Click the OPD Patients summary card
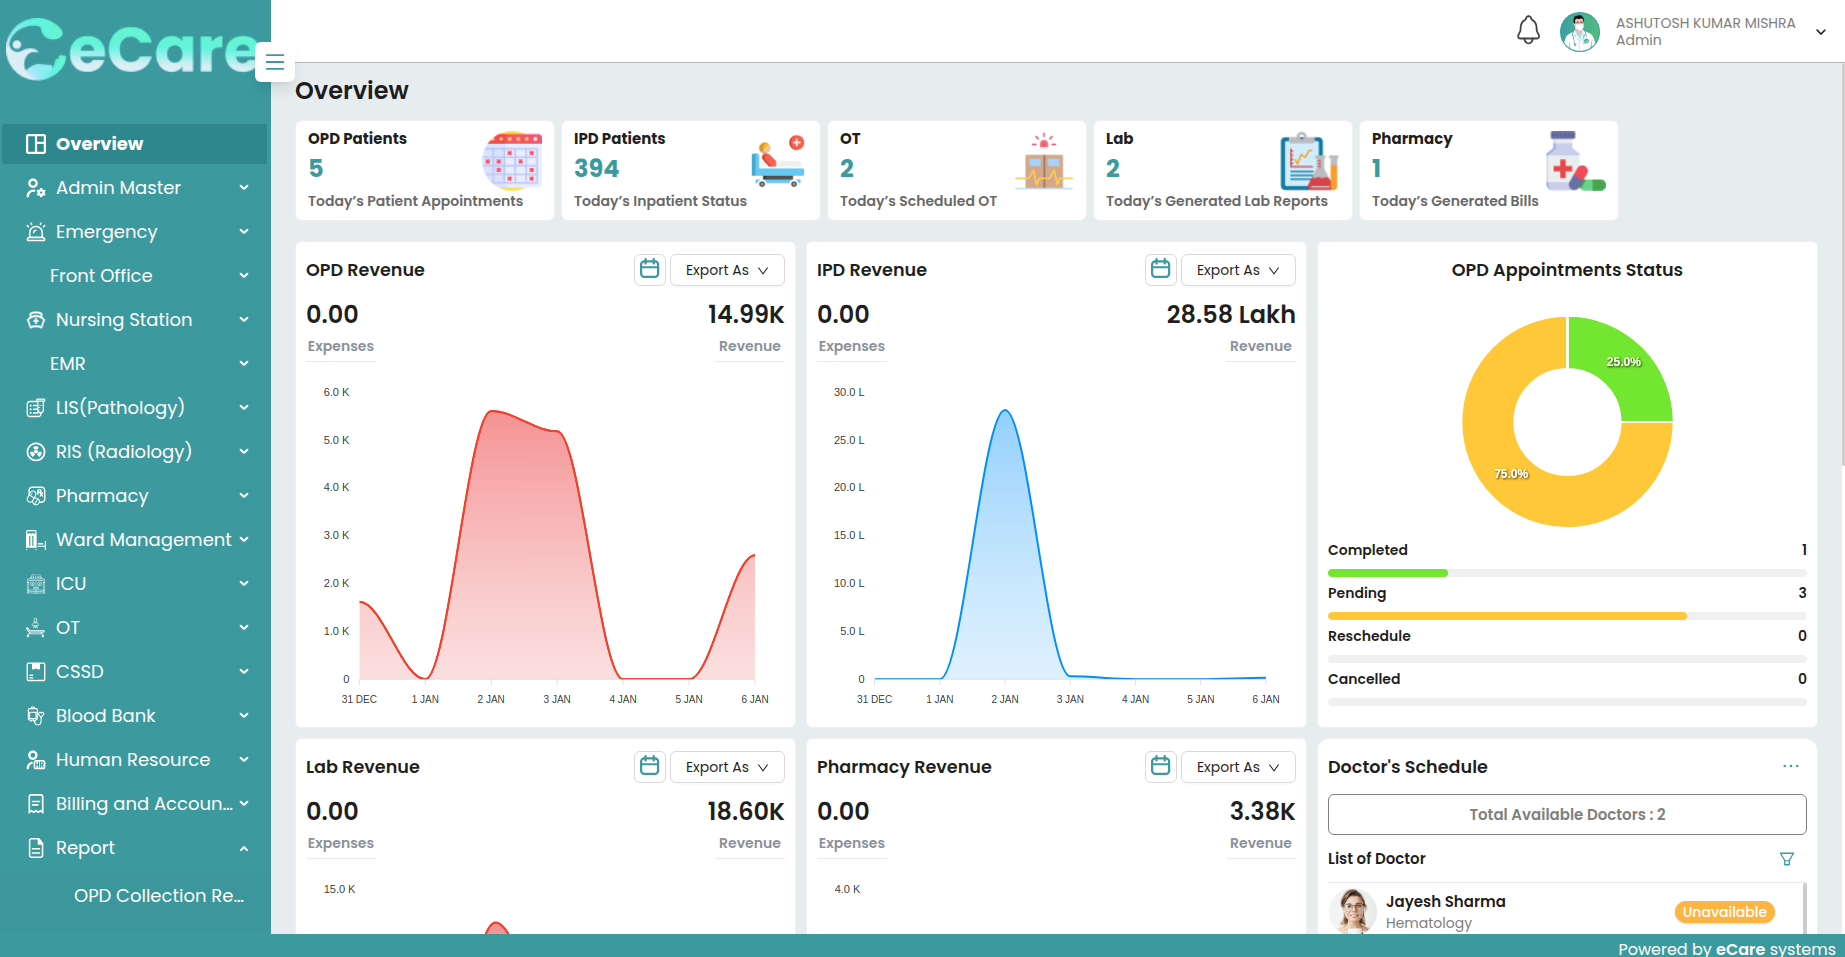Screen dimensions: 1845x957 click(424, 170)
